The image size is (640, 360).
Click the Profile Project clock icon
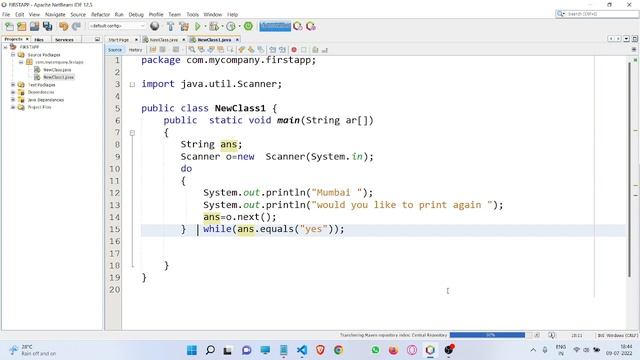231,27
